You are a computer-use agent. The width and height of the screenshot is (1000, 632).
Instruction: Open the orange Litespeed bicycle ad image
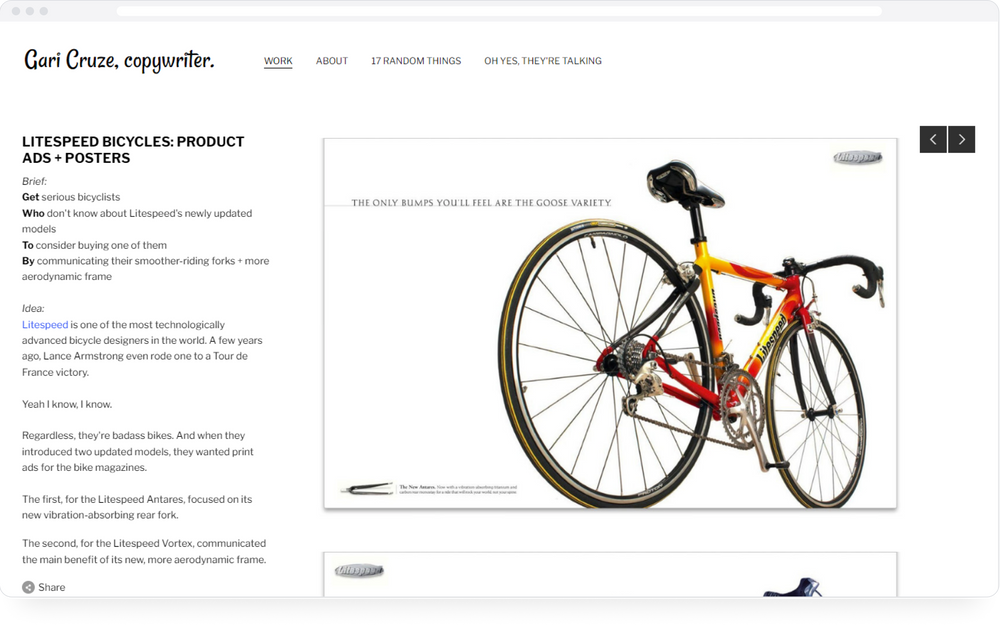click(610, 323)
